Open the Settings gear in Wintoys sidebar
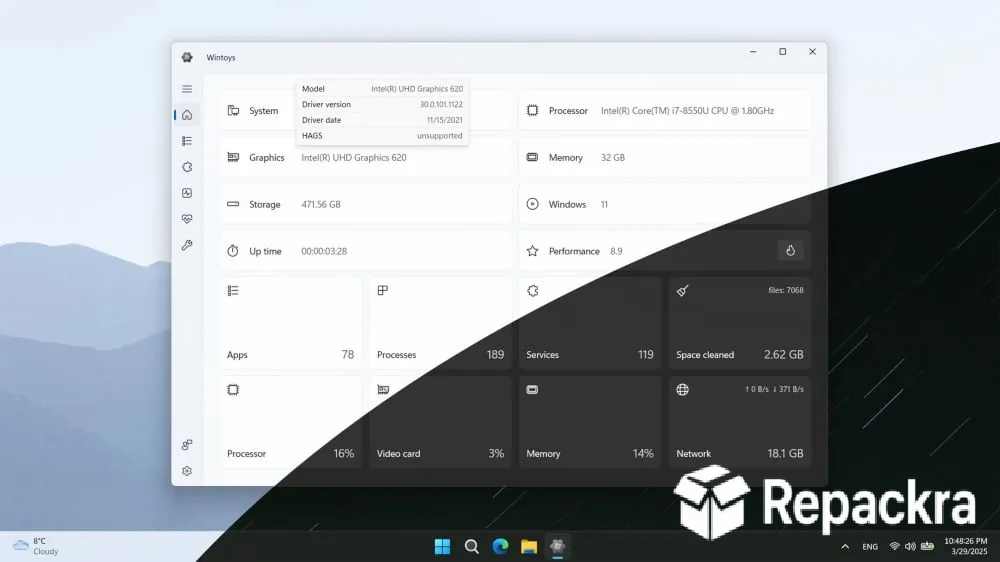 (187, 471)
